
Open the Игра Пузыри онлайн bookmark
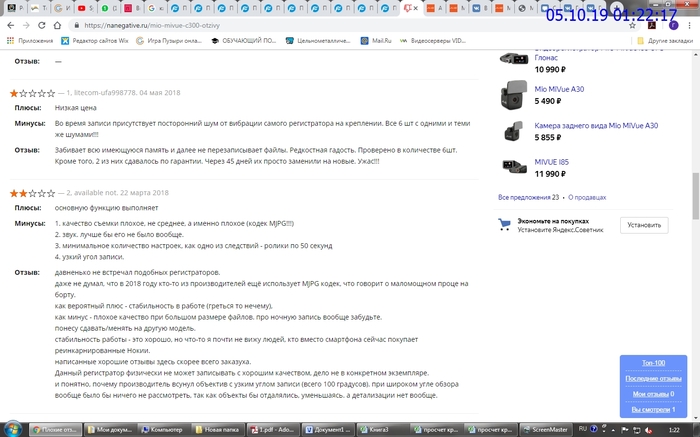pos(169,41)
